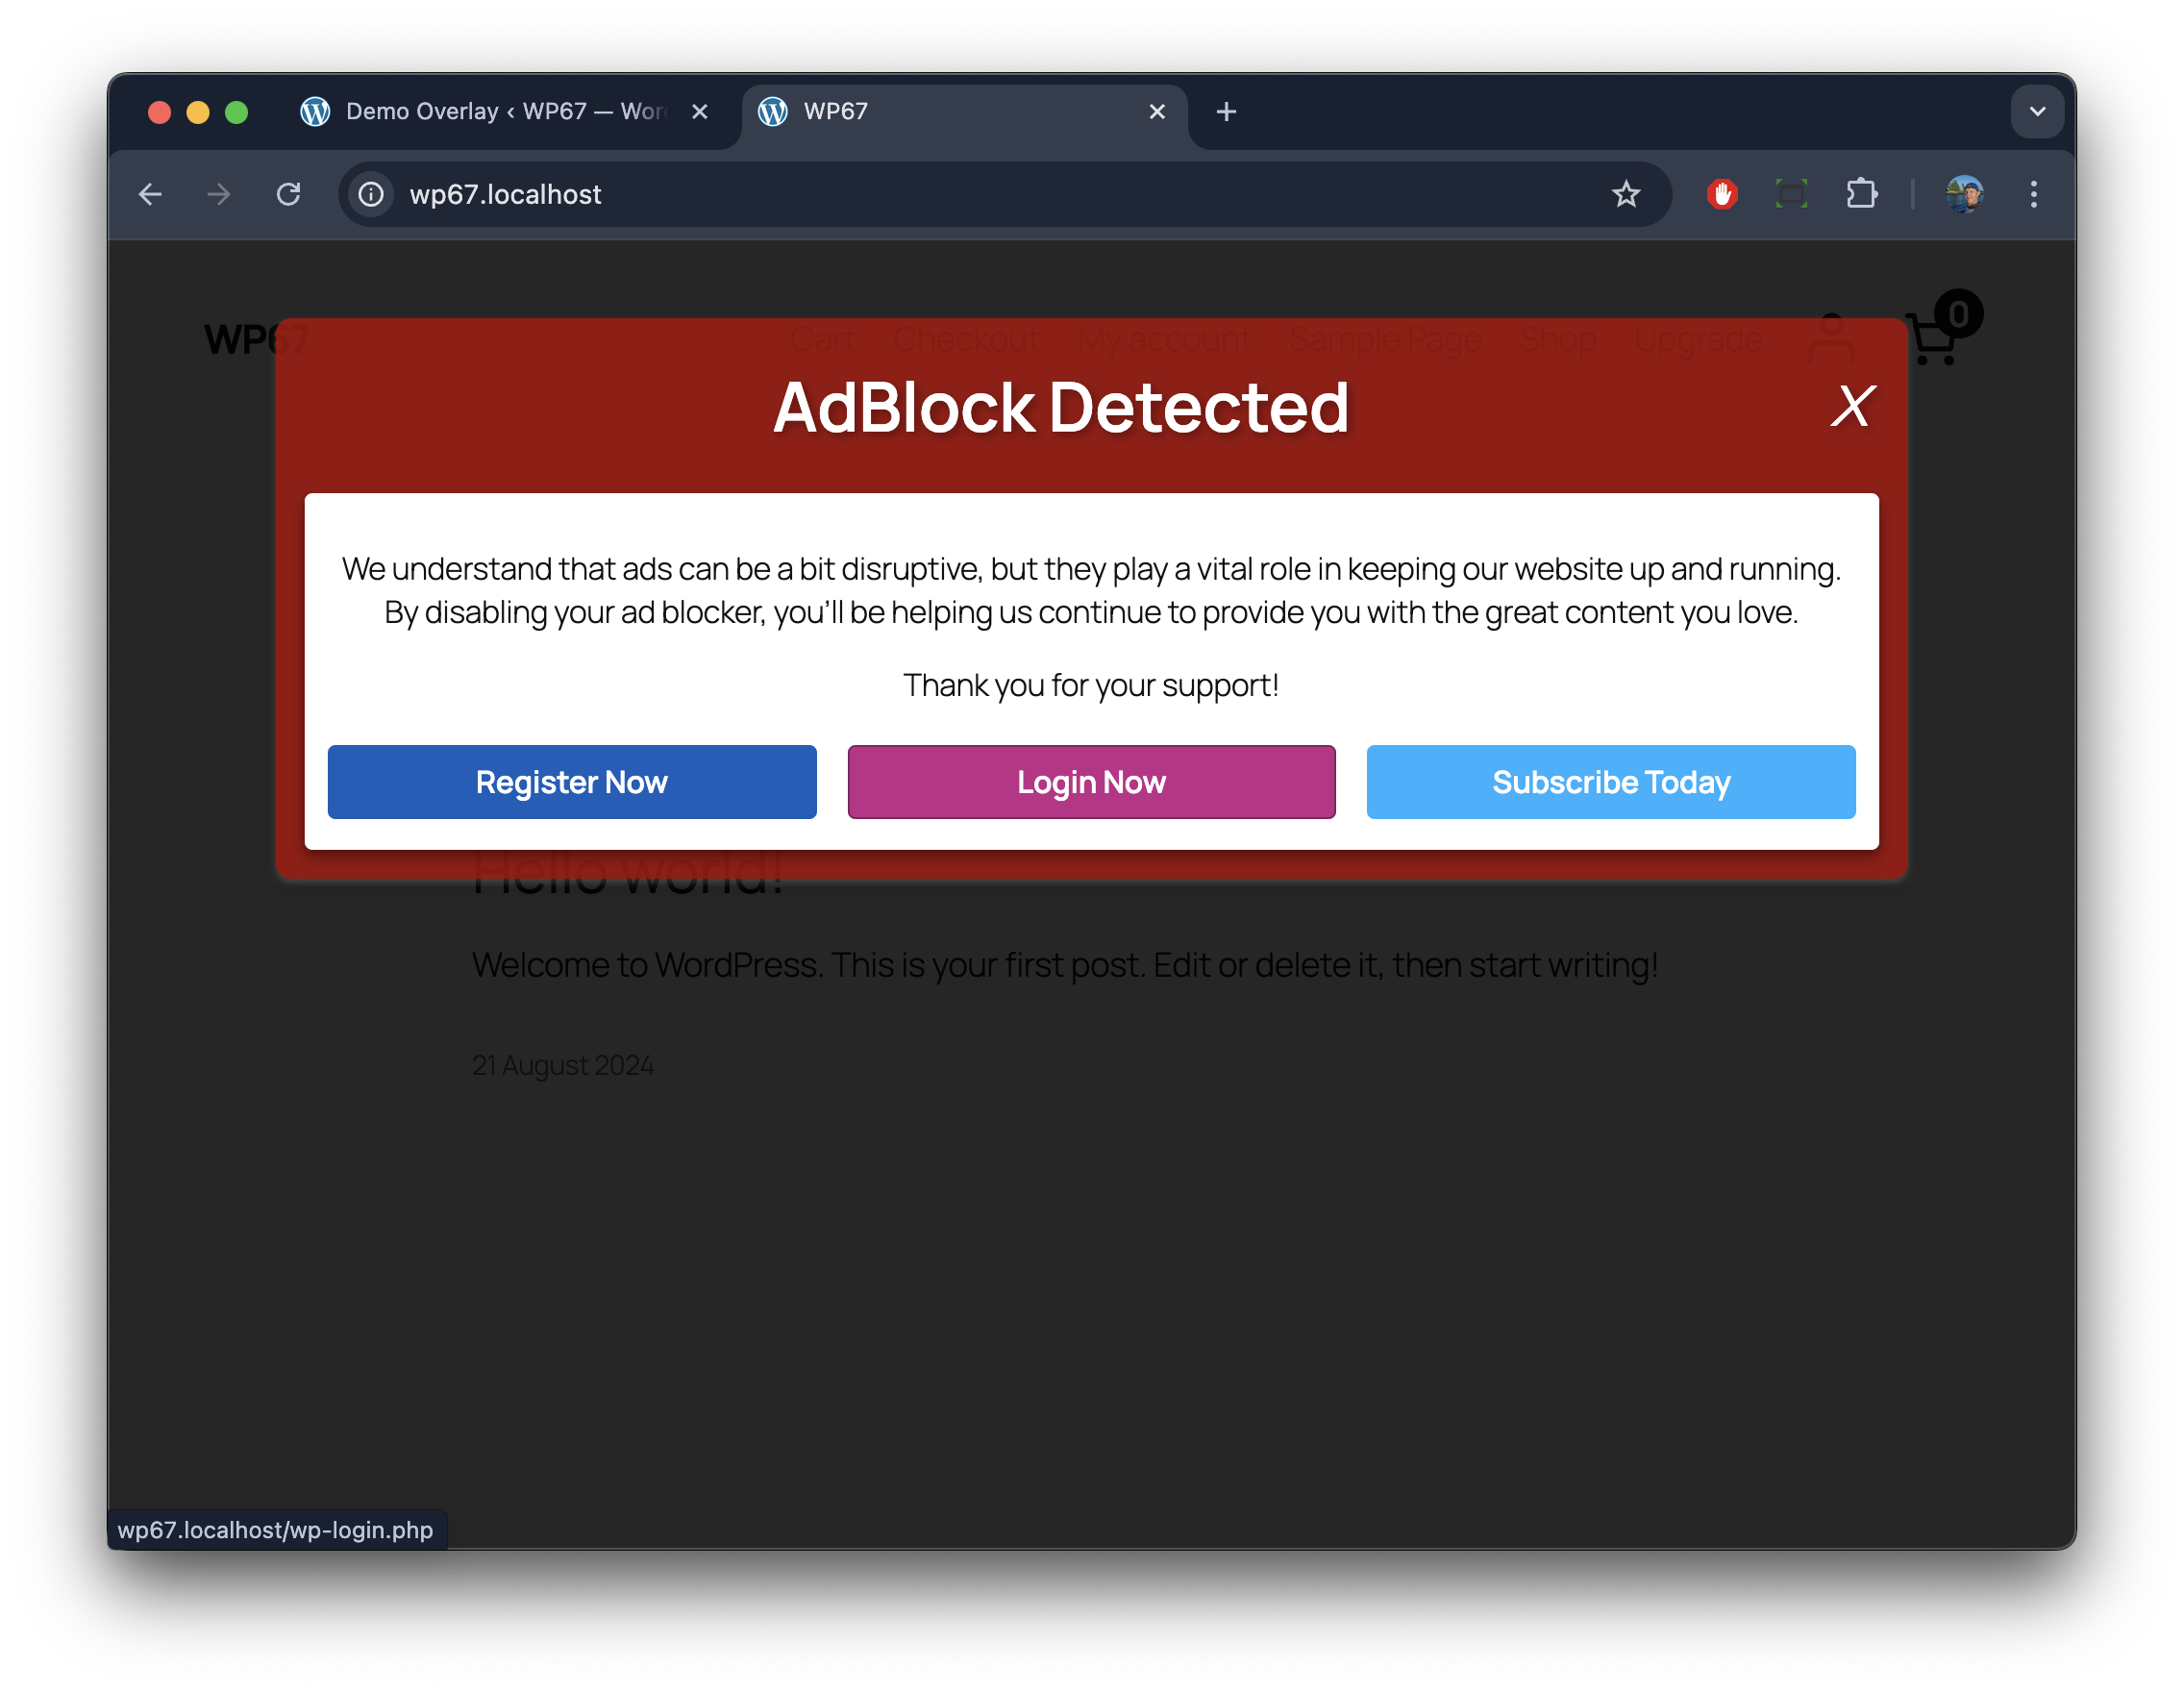Open the Chrome three-dot menu
The width and height of the screenshot is (2184, 1692).
[2033, 194]
